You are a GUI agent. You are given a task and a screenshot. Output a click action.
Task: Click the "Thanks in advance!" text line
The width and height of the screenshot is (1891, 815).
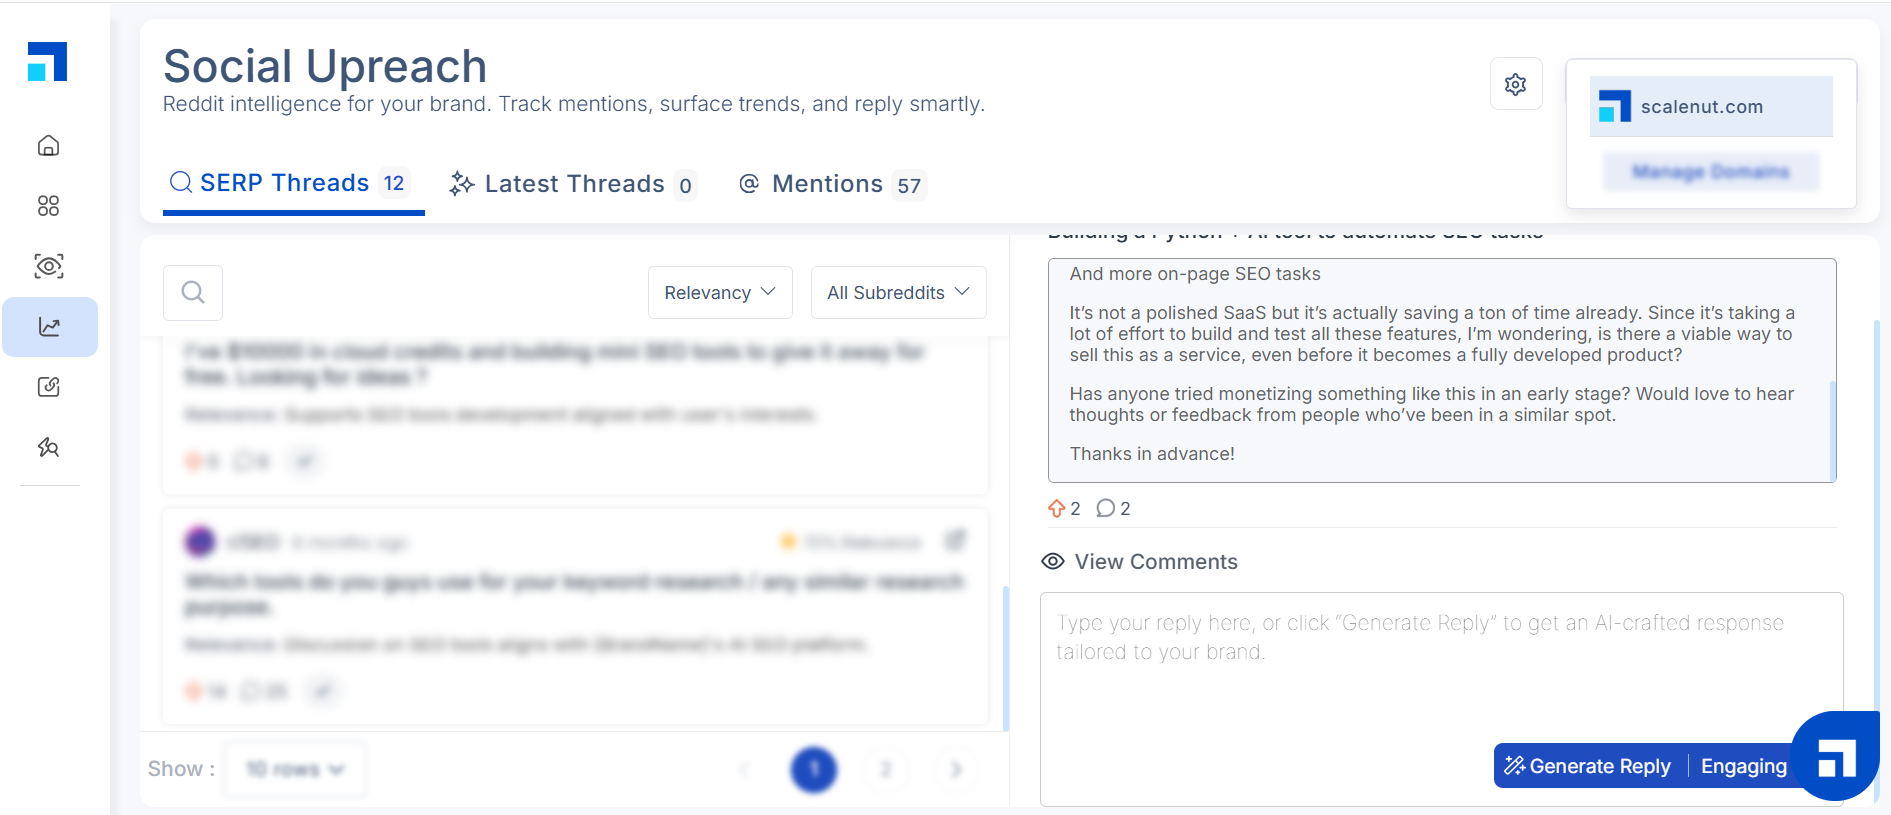coord(1152,454)
